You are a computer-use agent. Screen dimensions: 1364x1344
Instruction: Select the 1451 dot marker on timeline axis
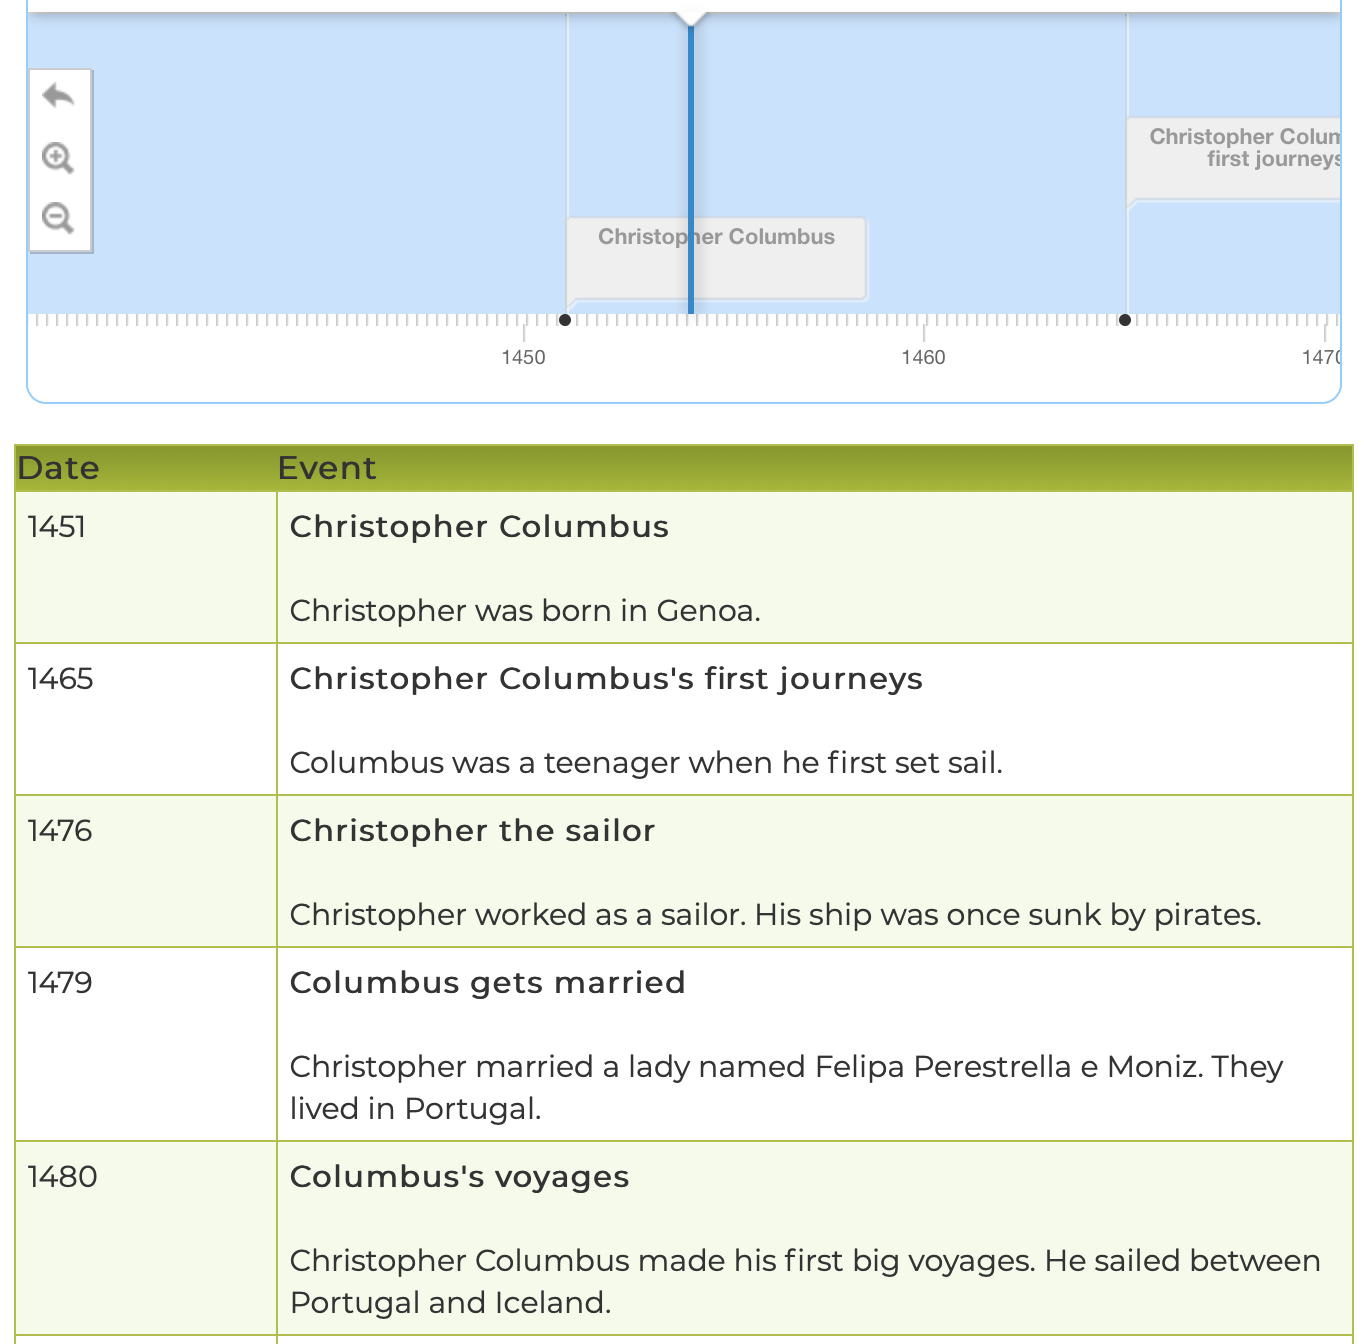tap(565, 320)
